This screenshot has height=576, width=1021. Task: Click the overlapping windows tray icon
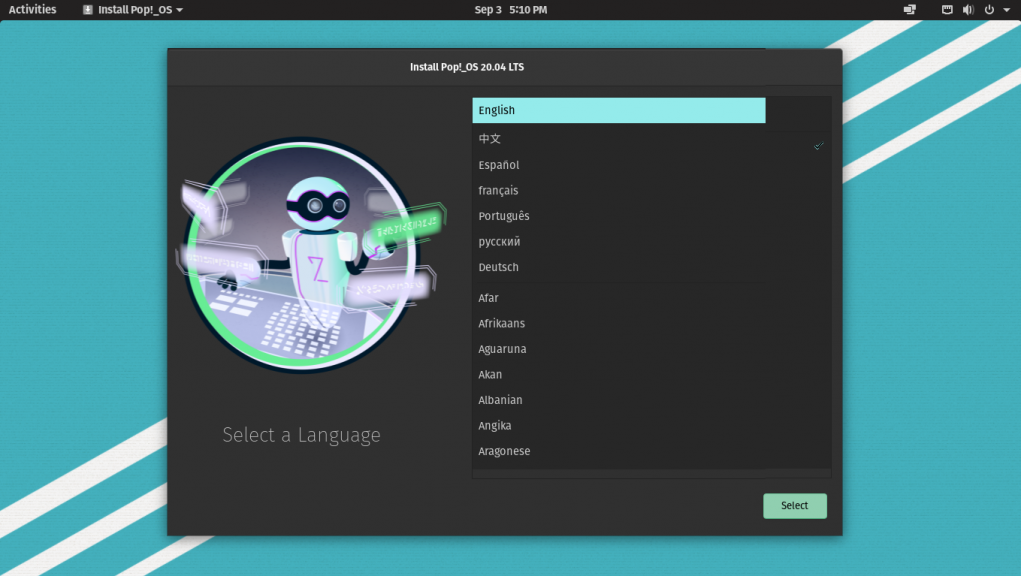tap(909, 10)
